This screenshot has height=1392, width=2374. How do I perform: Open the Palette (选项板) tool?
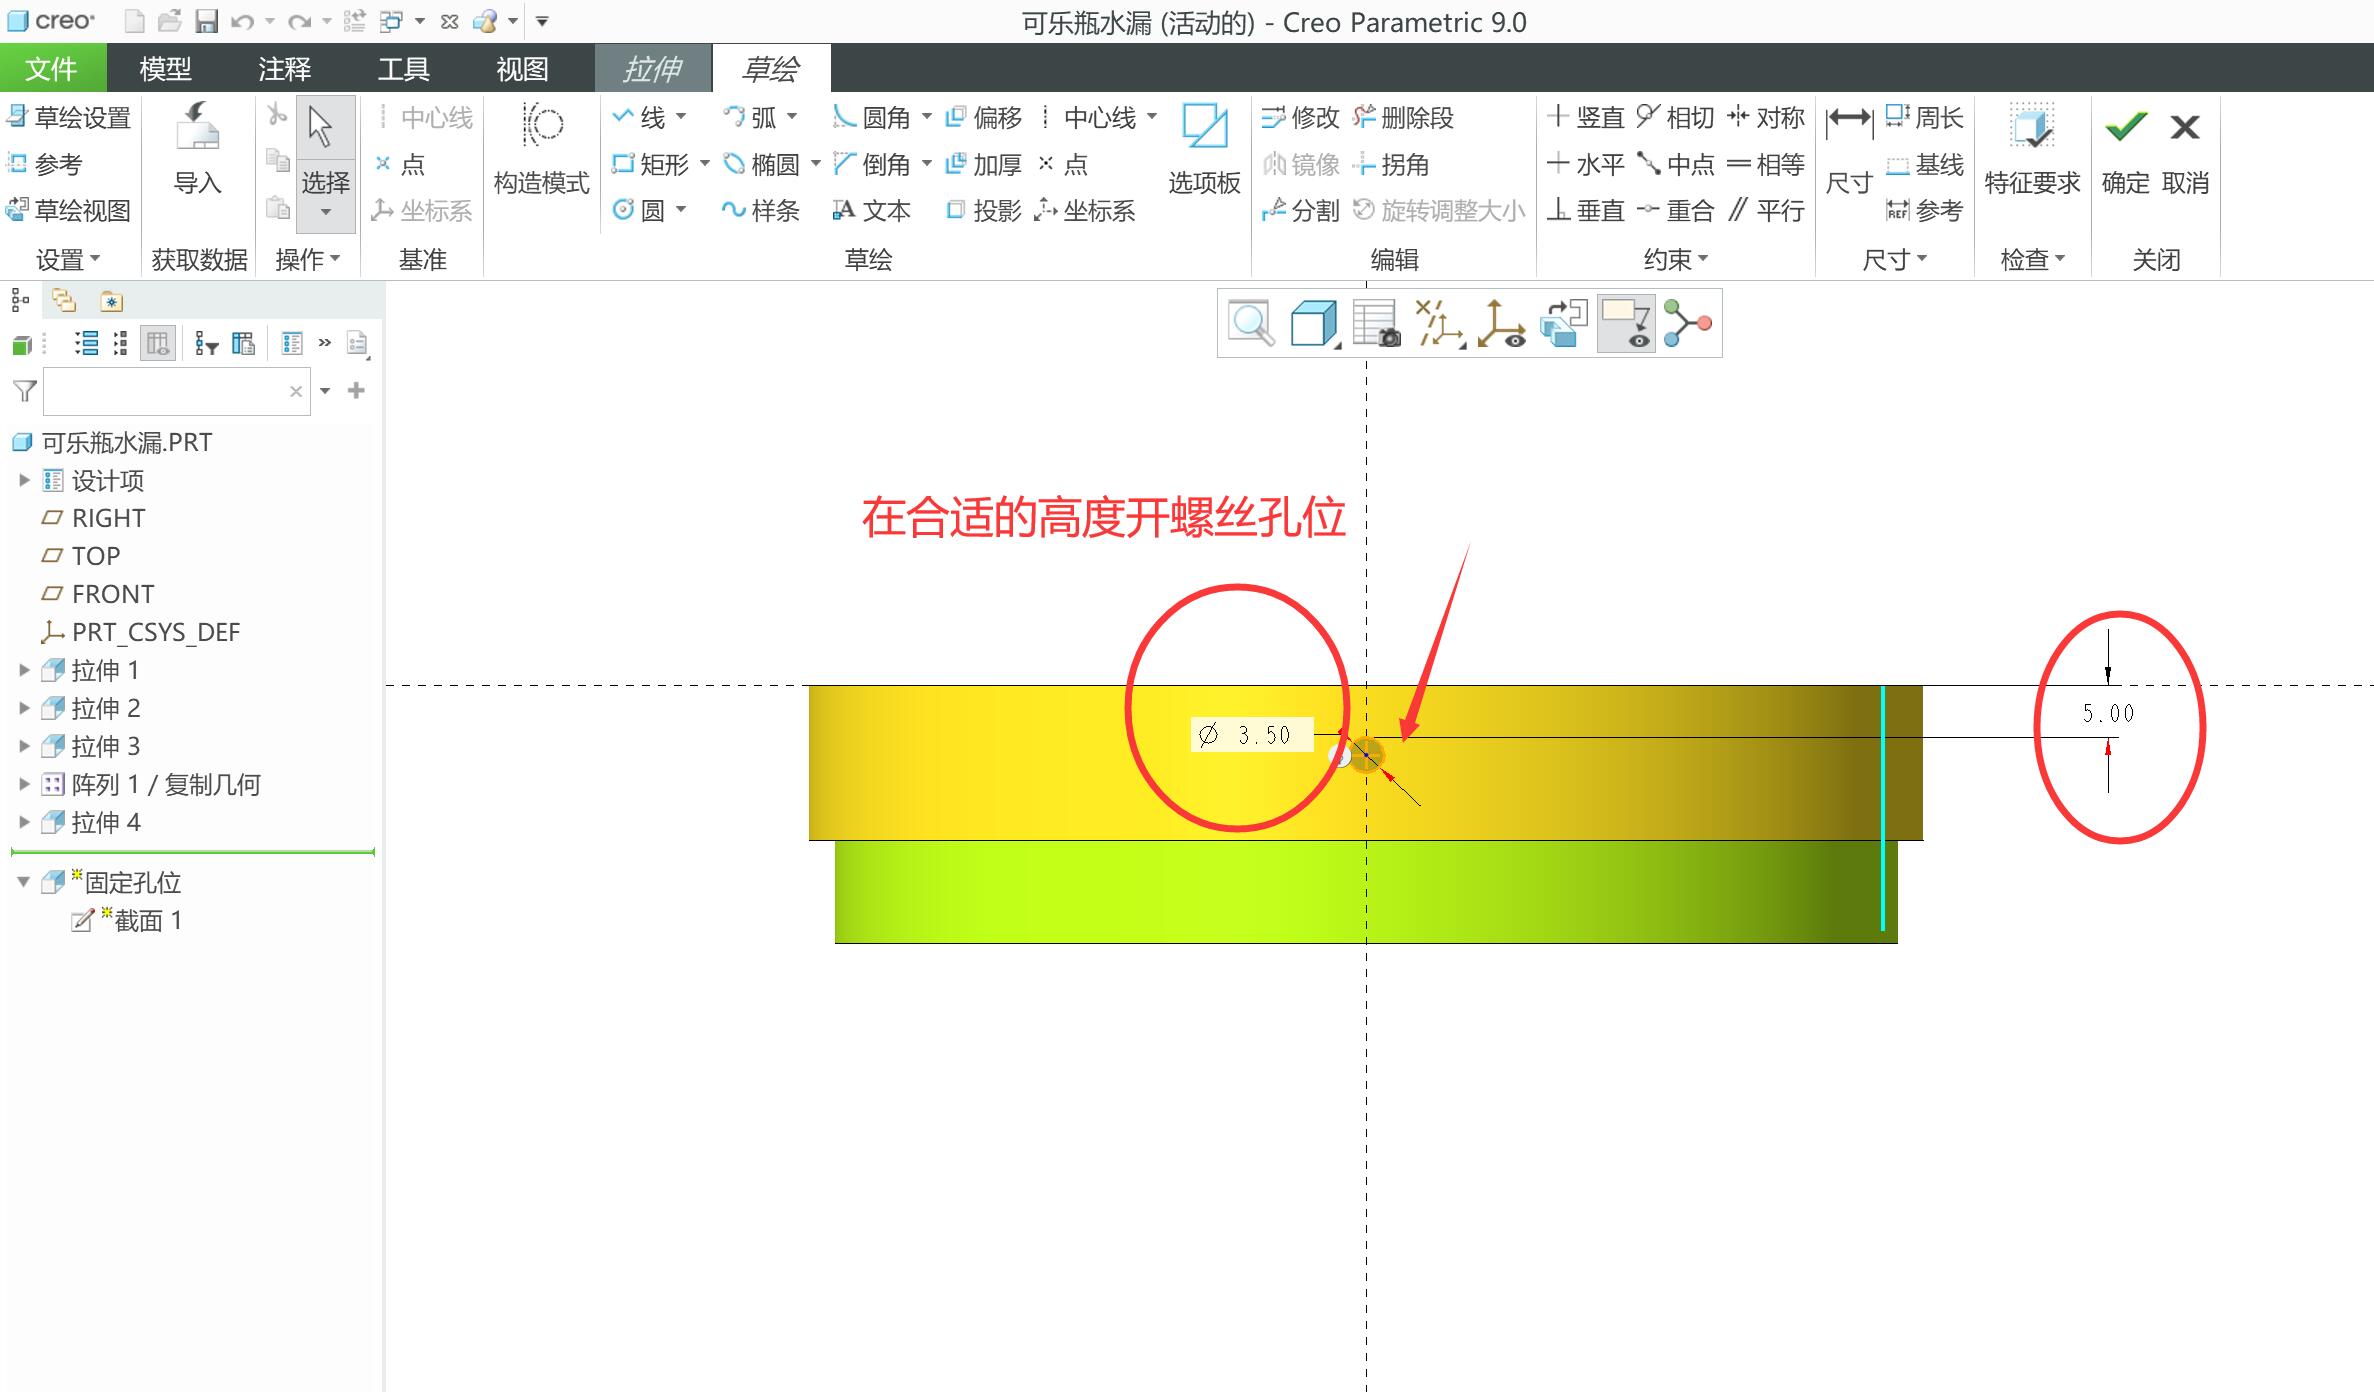(1204, 148)
